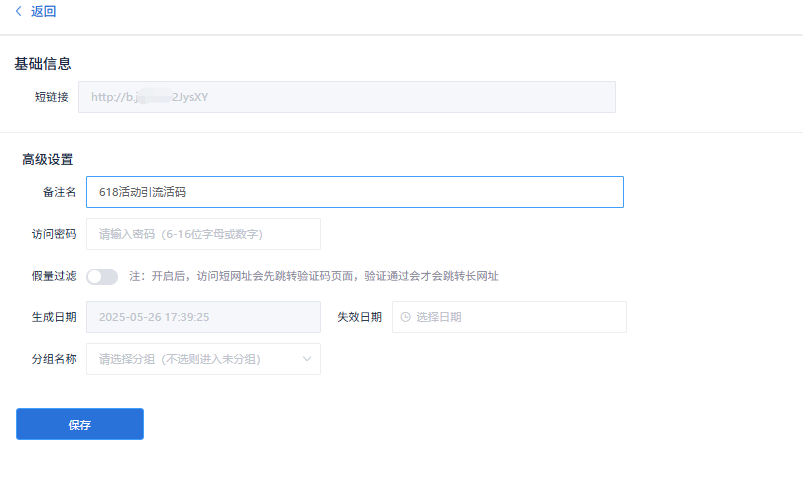Click the 访问密码 label
This screenshot has height=491, width=803.
point(54,234)
